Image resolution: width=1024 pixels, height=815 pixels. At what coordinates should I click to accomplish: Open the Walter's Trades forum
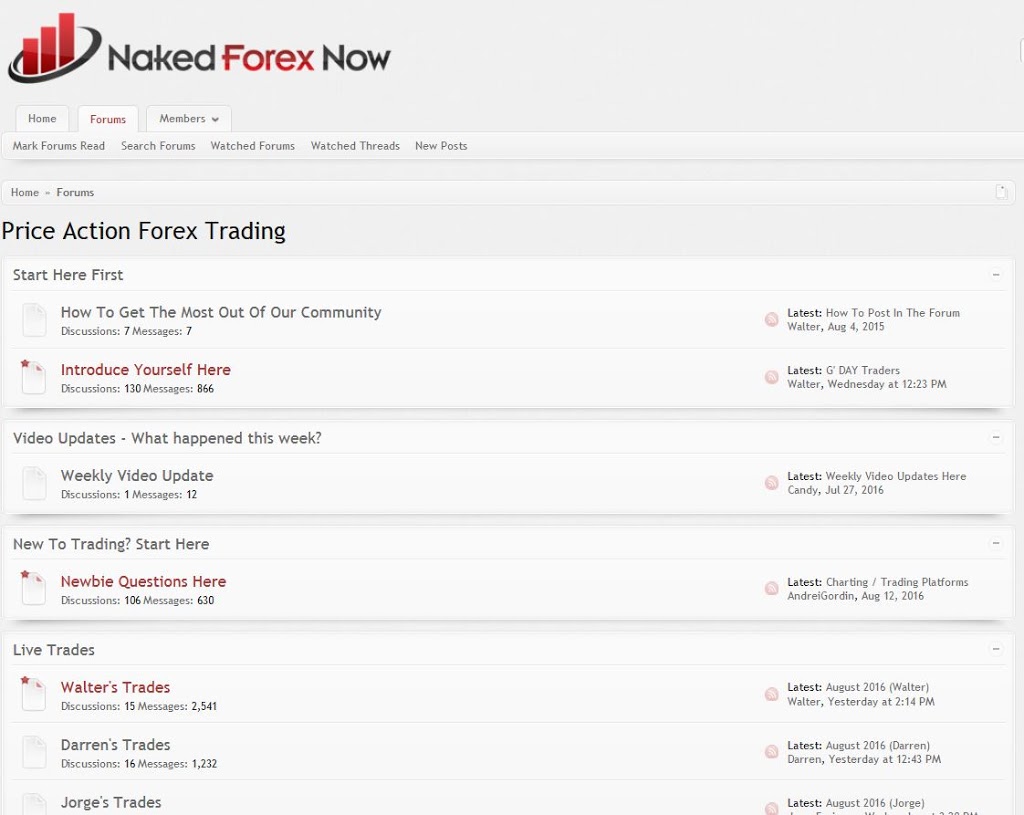pos(116,687)
